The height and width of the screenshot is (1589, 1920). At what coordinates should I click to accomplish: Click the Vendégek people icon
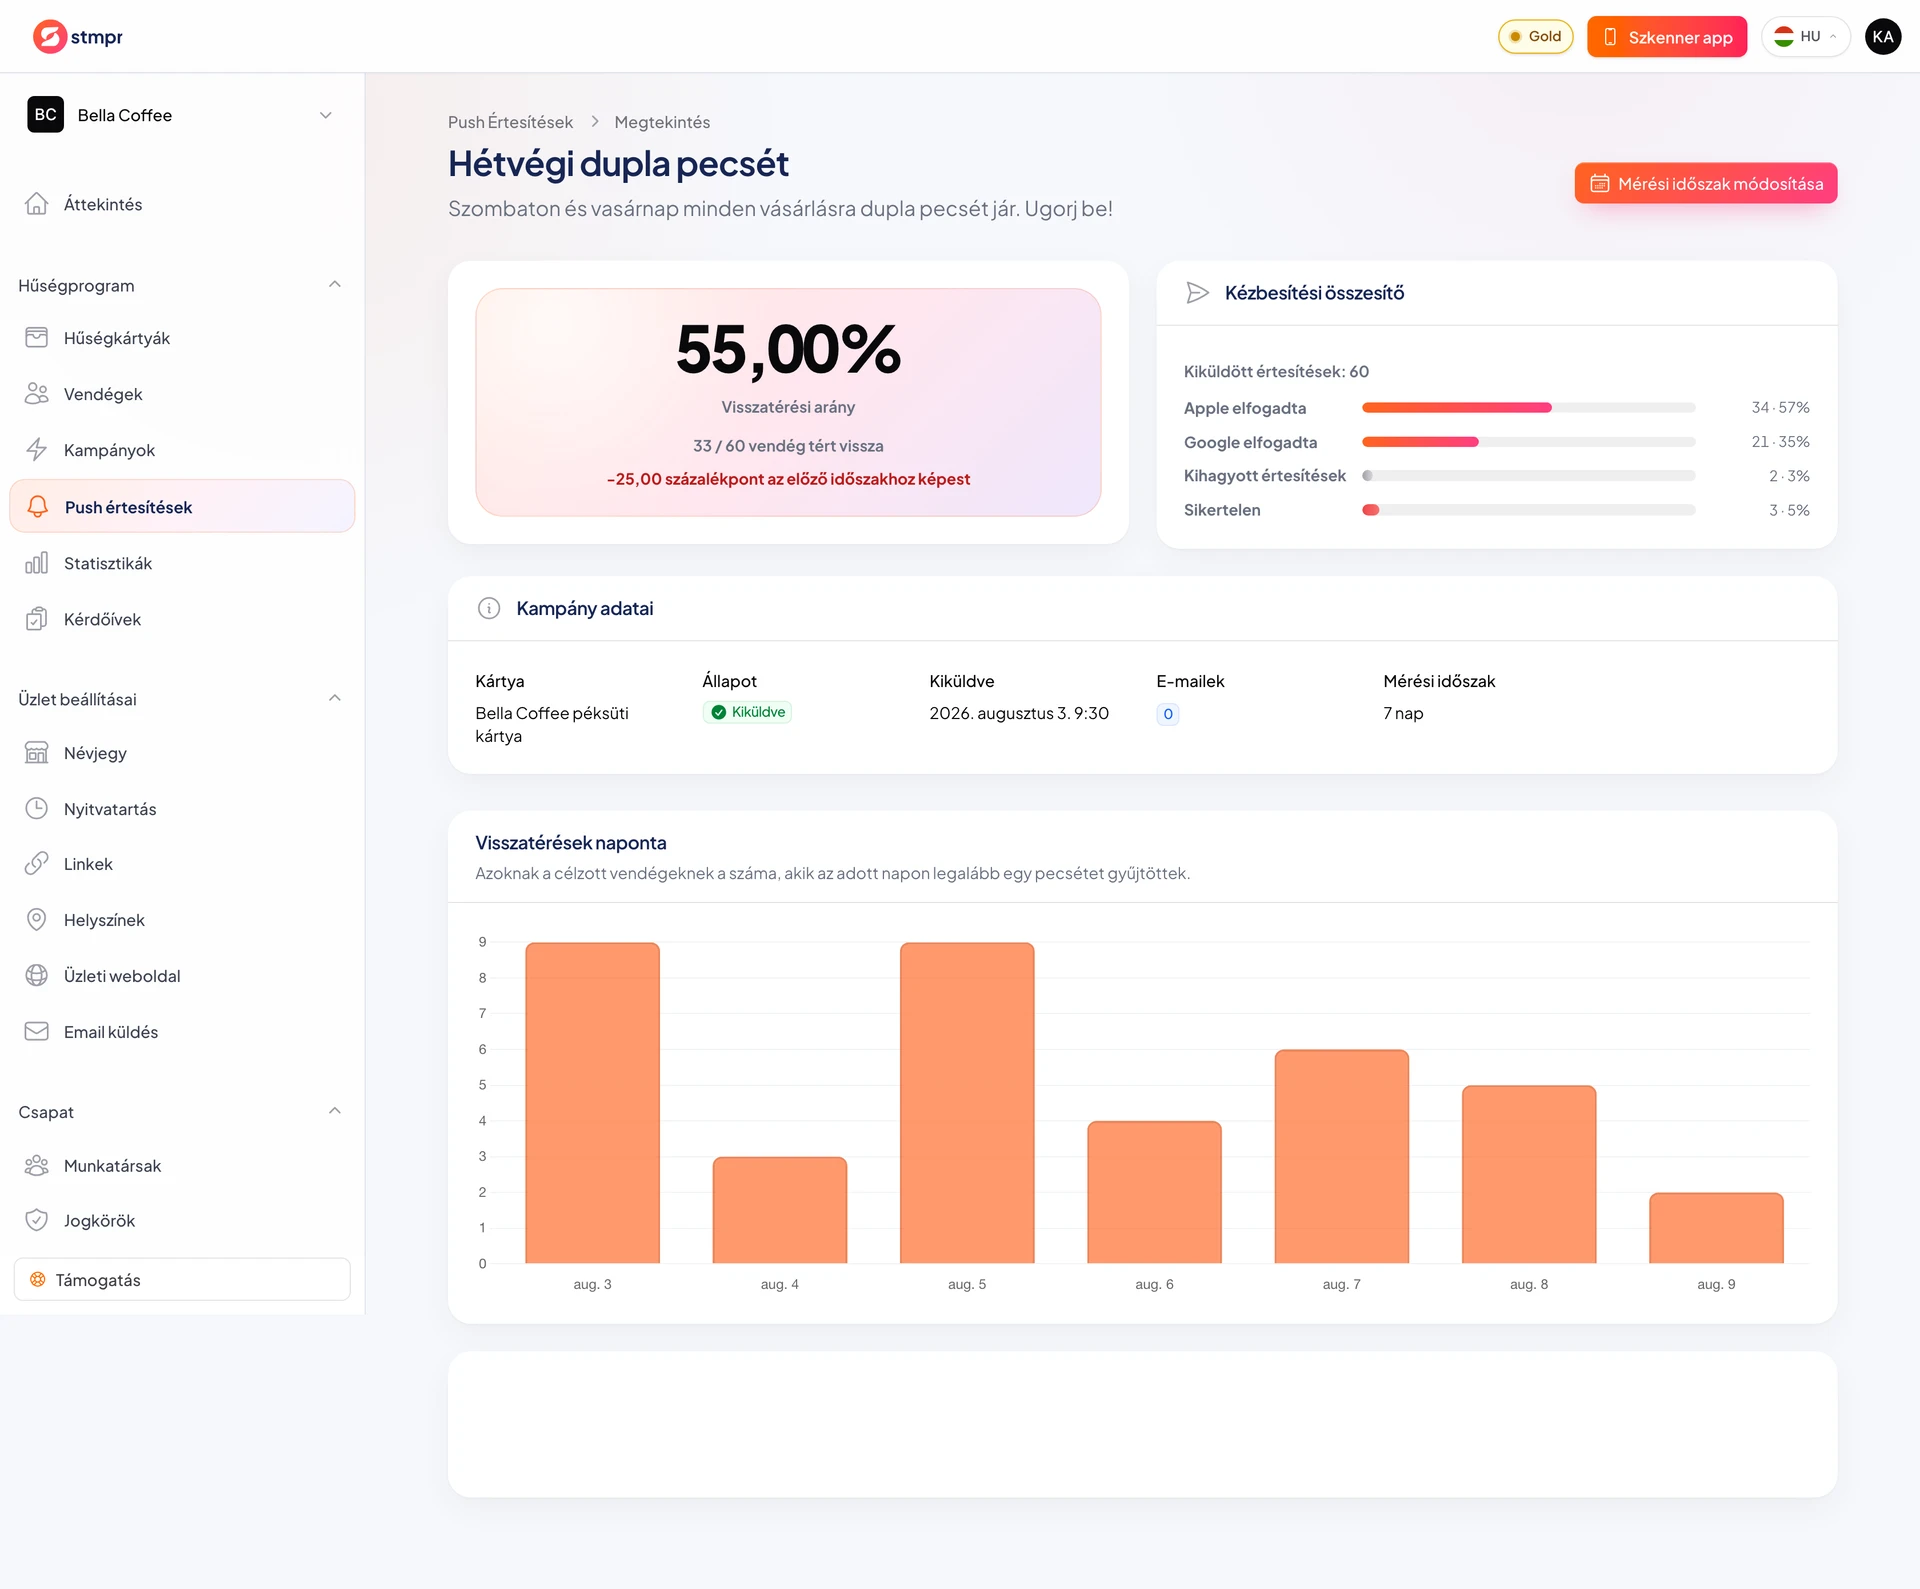pyautogui.click(x=37, y=394)
